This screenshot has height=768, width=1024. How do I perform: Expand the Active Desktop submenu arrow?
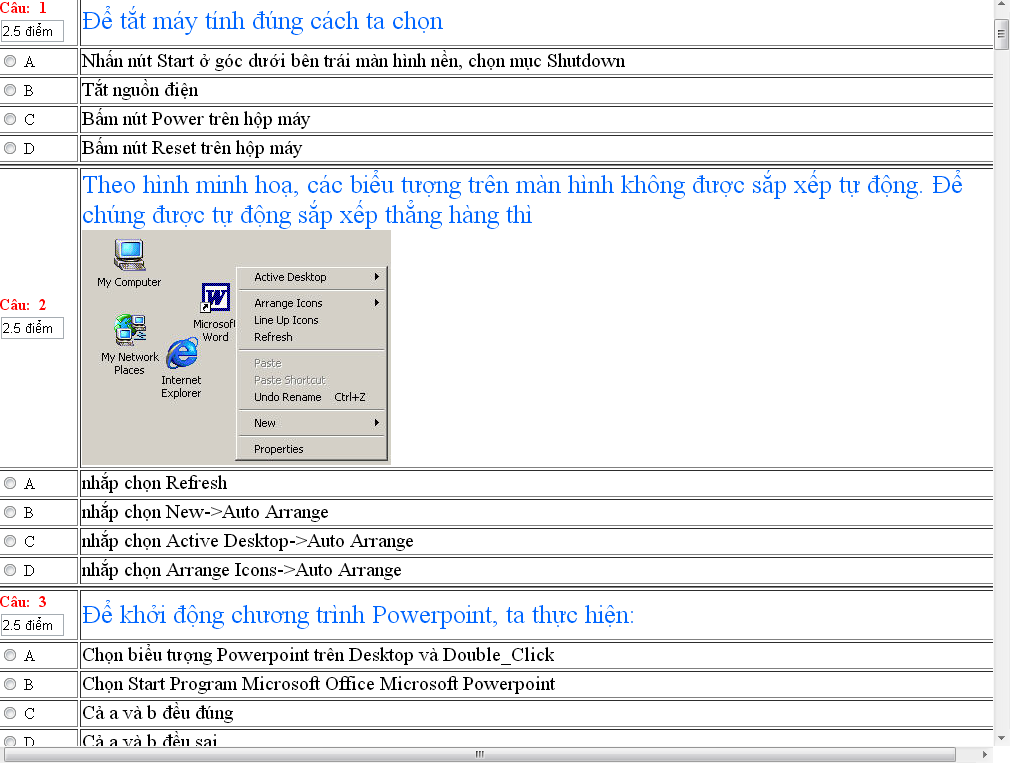(377, 277)
